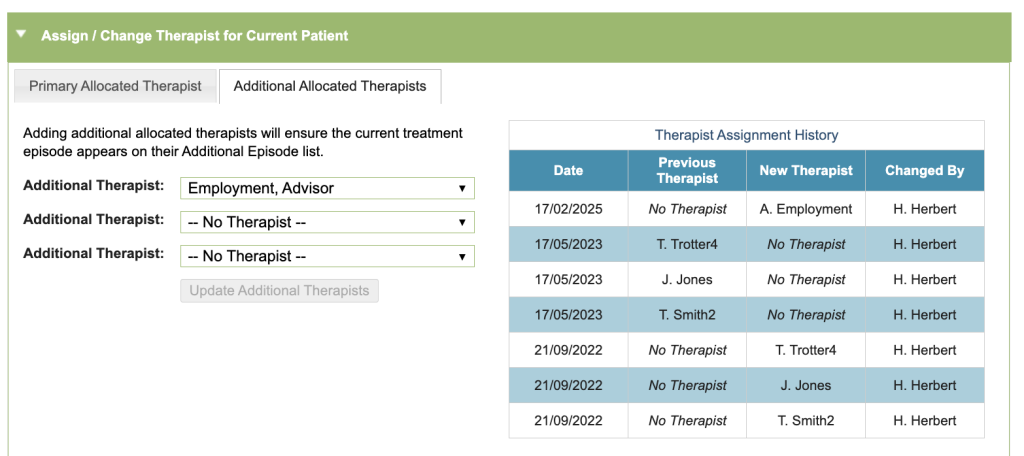Click the Date column header
This screenshot has width=1024, height=456.
coord(568,171)
